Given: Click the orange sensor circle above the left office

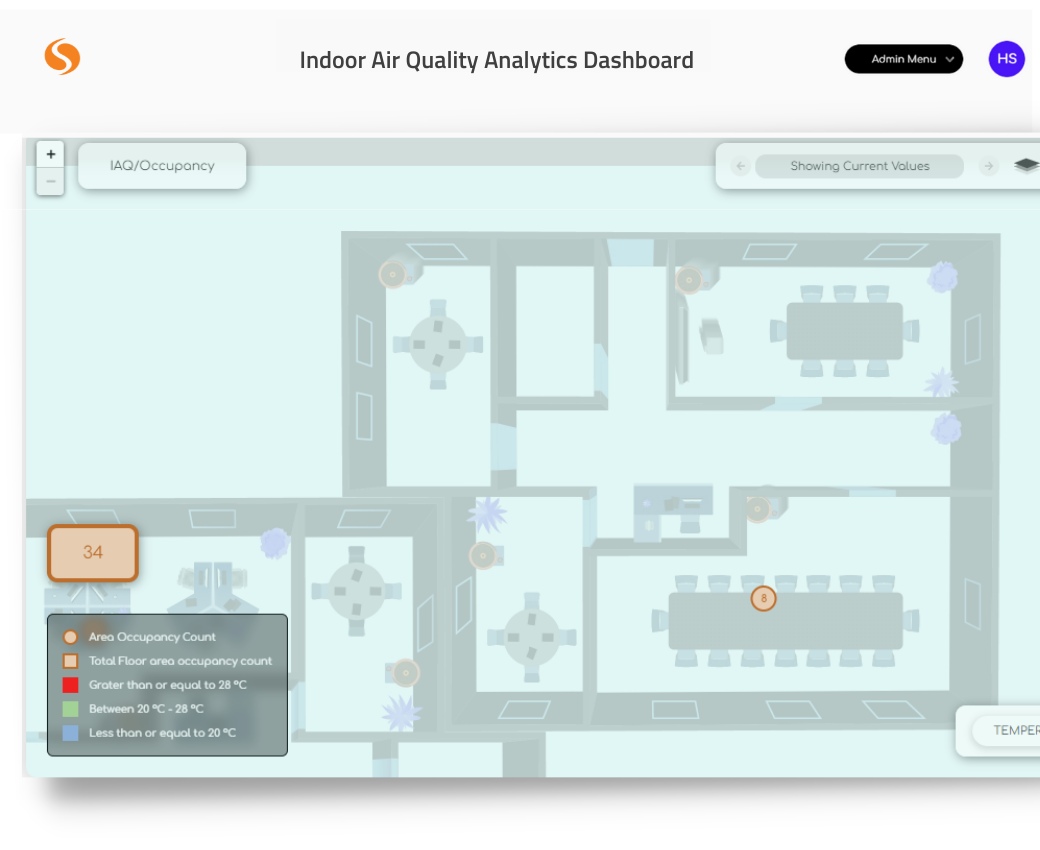Looking at the screenshot, I should (392, 274).
